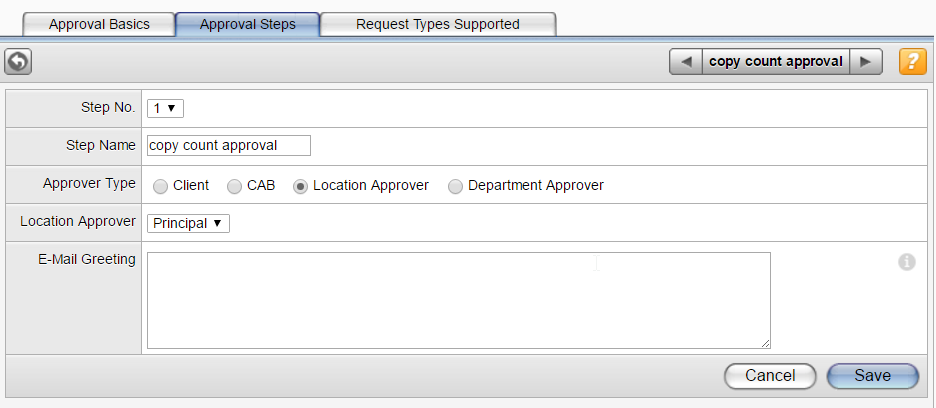Click the 'Location Approver' row label
The image size is (936, 408).
click(x=78, y=221)
